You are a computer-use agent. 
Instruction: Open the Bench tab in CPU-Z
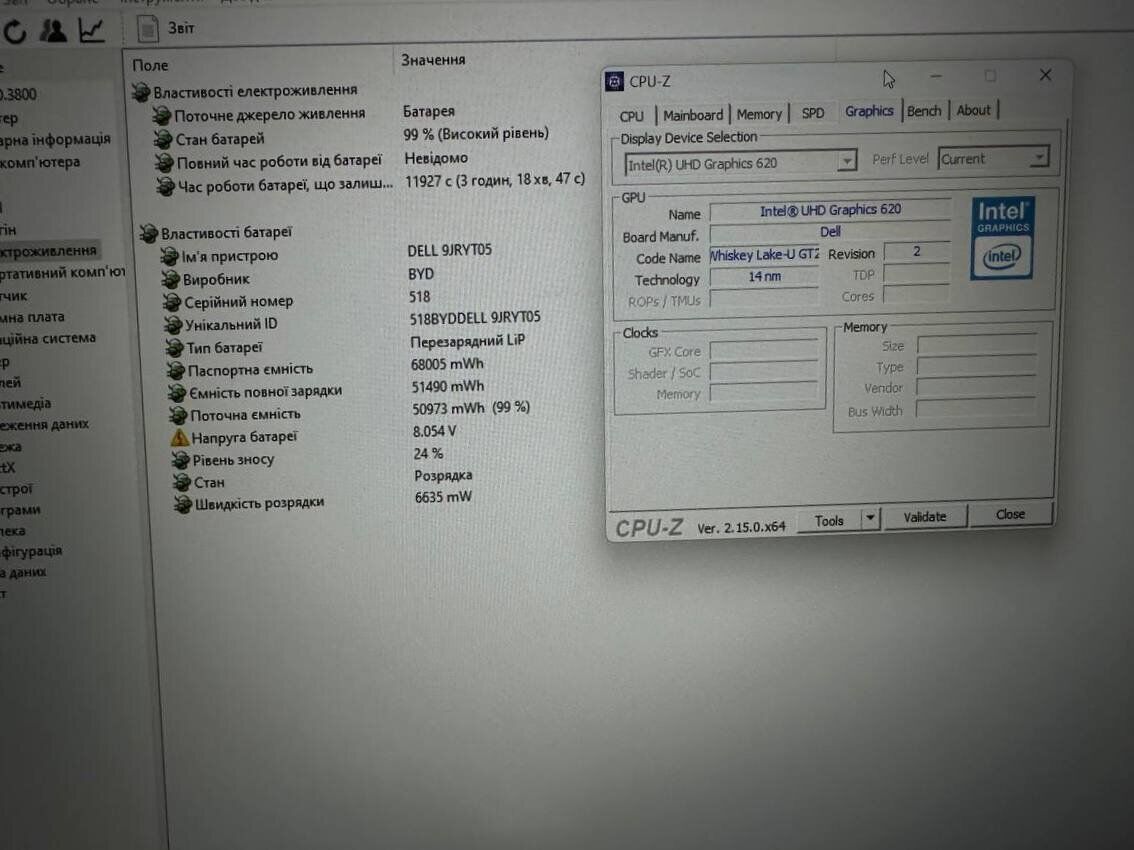click(x=923, y=111)
